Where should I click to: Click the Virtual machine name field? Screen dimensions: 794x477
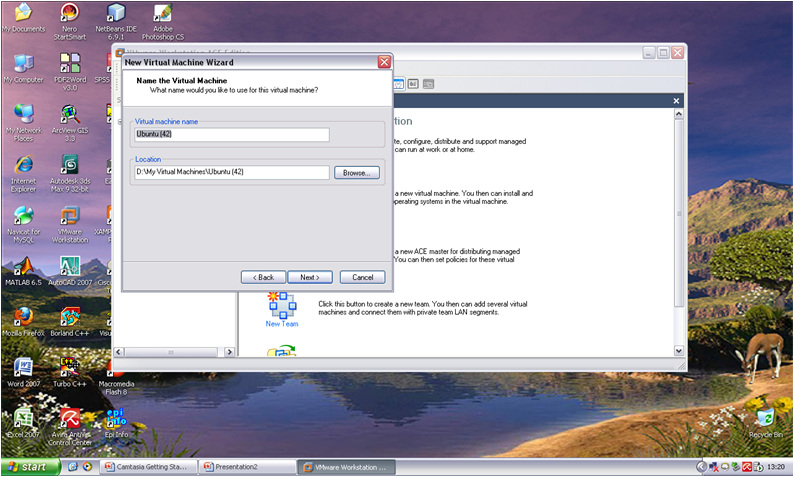232,134
